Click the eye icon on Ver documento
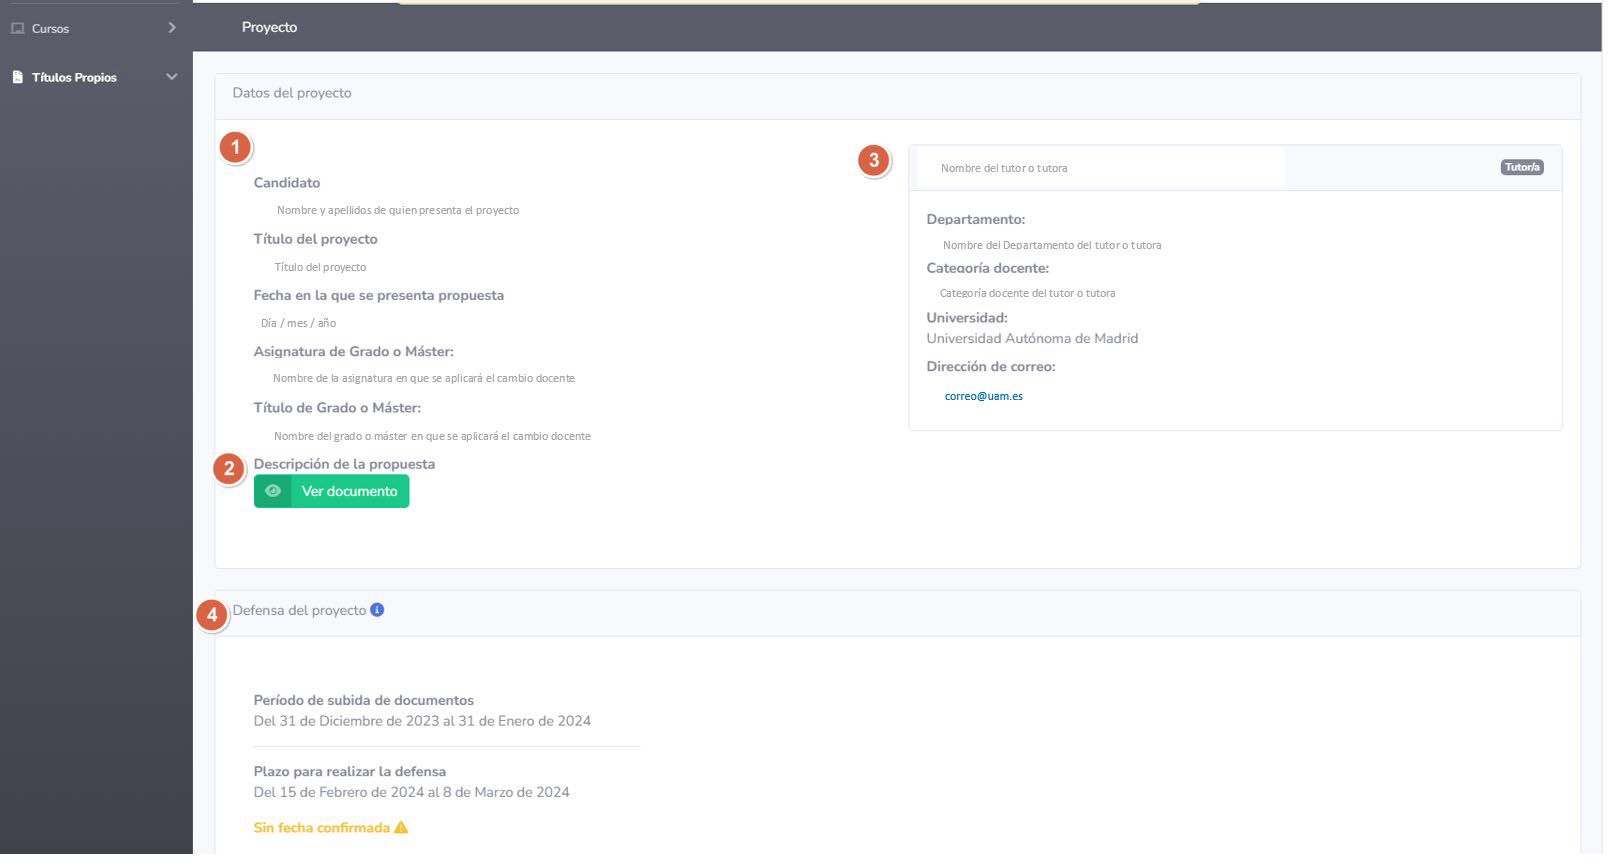 point(272,491)
